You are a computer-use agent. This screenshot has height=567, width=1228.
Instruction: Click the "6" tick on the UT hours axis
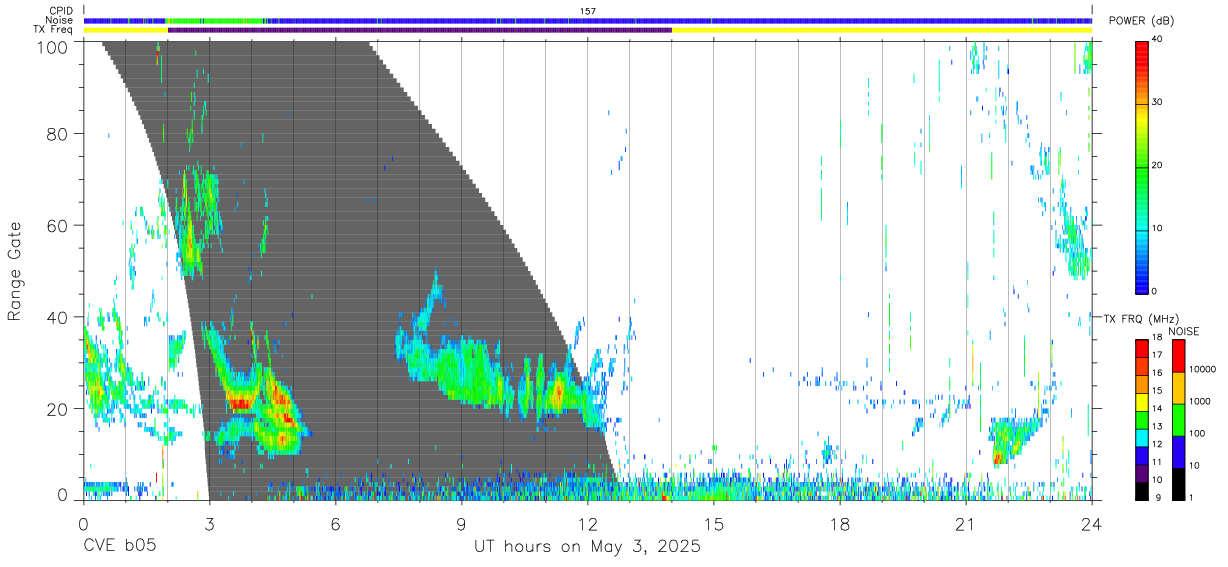pyautogui.click(x=335, y=523)
